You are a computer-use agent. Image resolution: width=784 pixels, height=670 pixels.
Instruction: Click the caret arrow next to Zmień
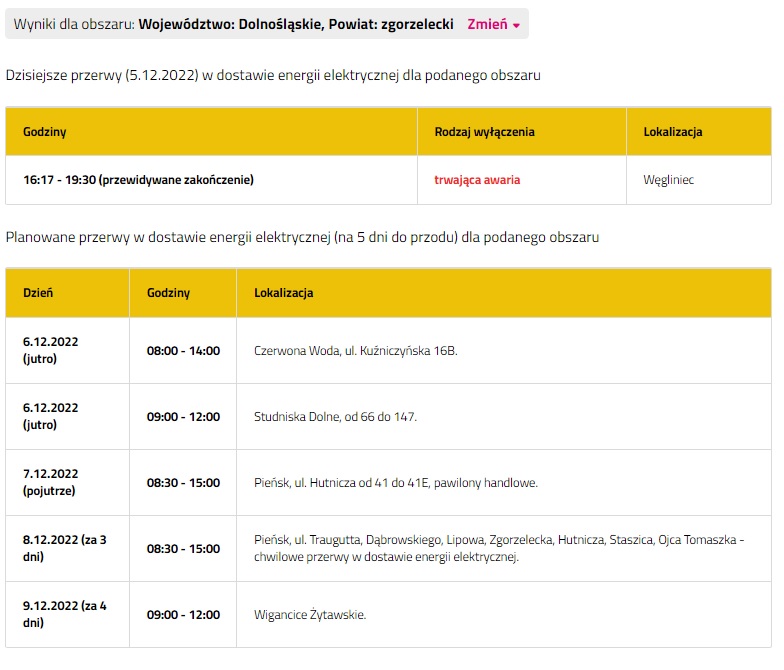point(516,25)
